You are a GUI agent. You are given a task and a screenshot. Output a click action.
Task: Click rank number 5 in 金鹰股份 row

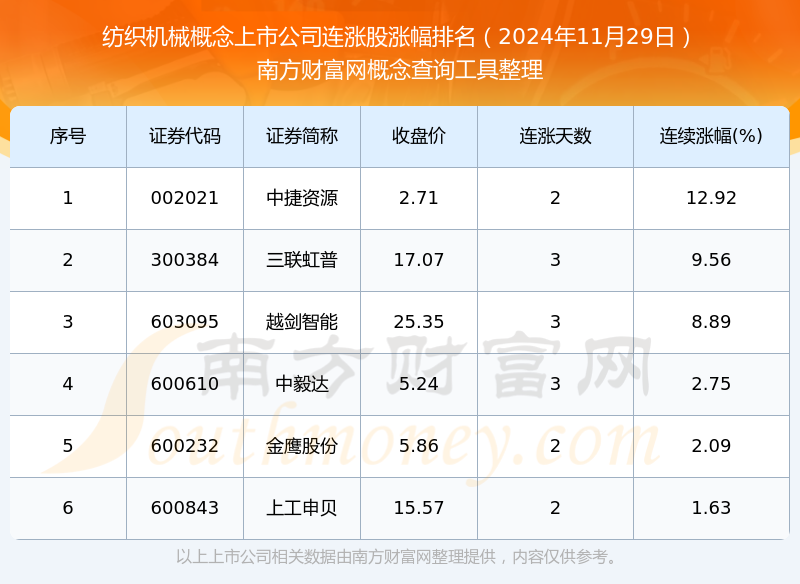point(68,446)
